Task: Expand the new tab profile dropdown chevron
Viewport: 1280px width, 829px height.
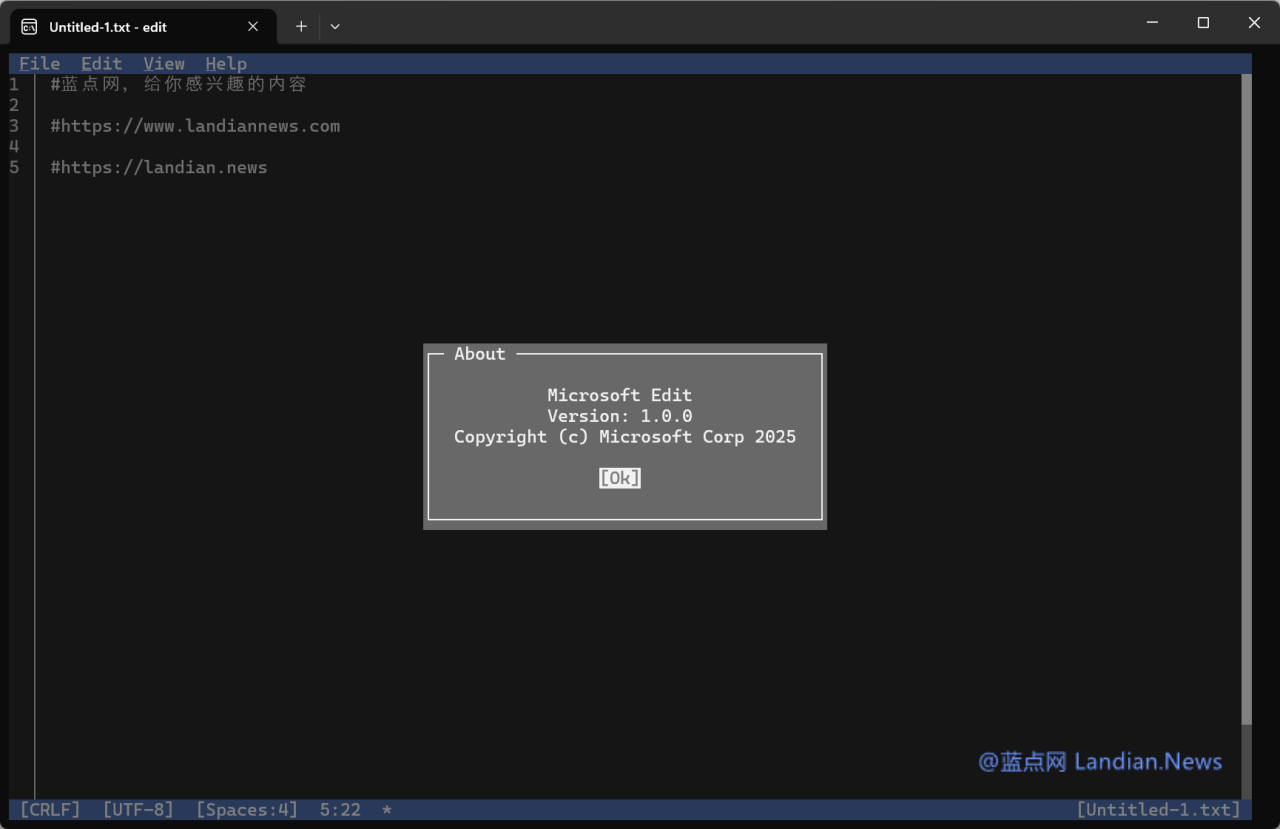Action: coord(335,27)
